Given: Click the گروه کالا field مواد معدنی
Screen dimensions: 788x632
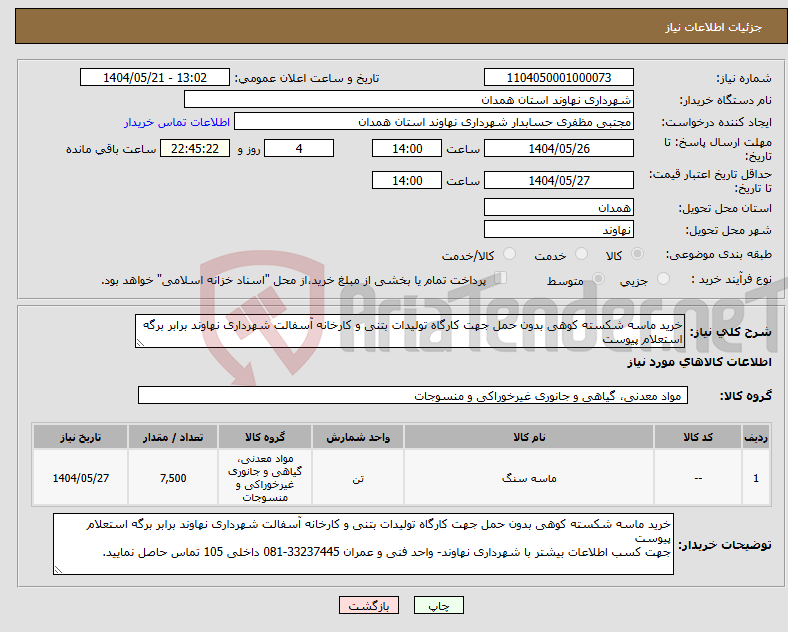Looking at the screenshot, I should tap(413, 395).
